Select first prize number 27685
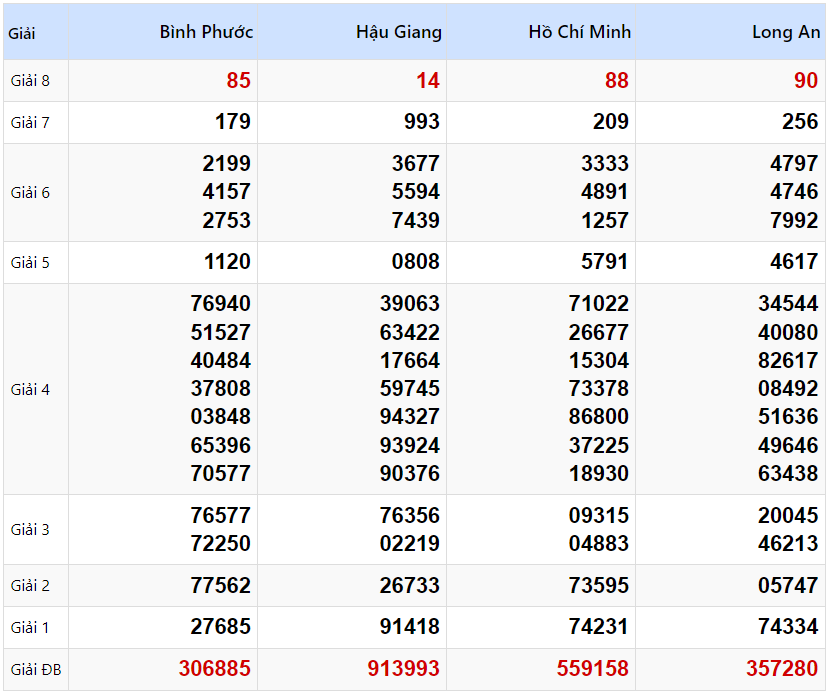The image size is (829, 694). click(221, 627)
